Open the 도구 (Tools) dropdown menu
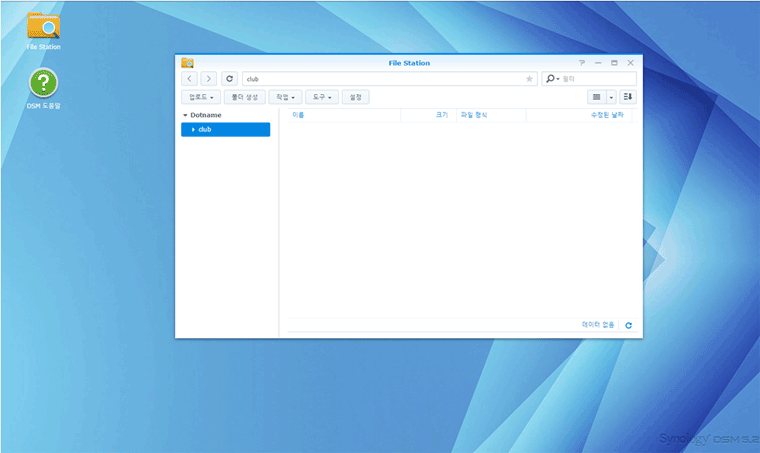 322,97
